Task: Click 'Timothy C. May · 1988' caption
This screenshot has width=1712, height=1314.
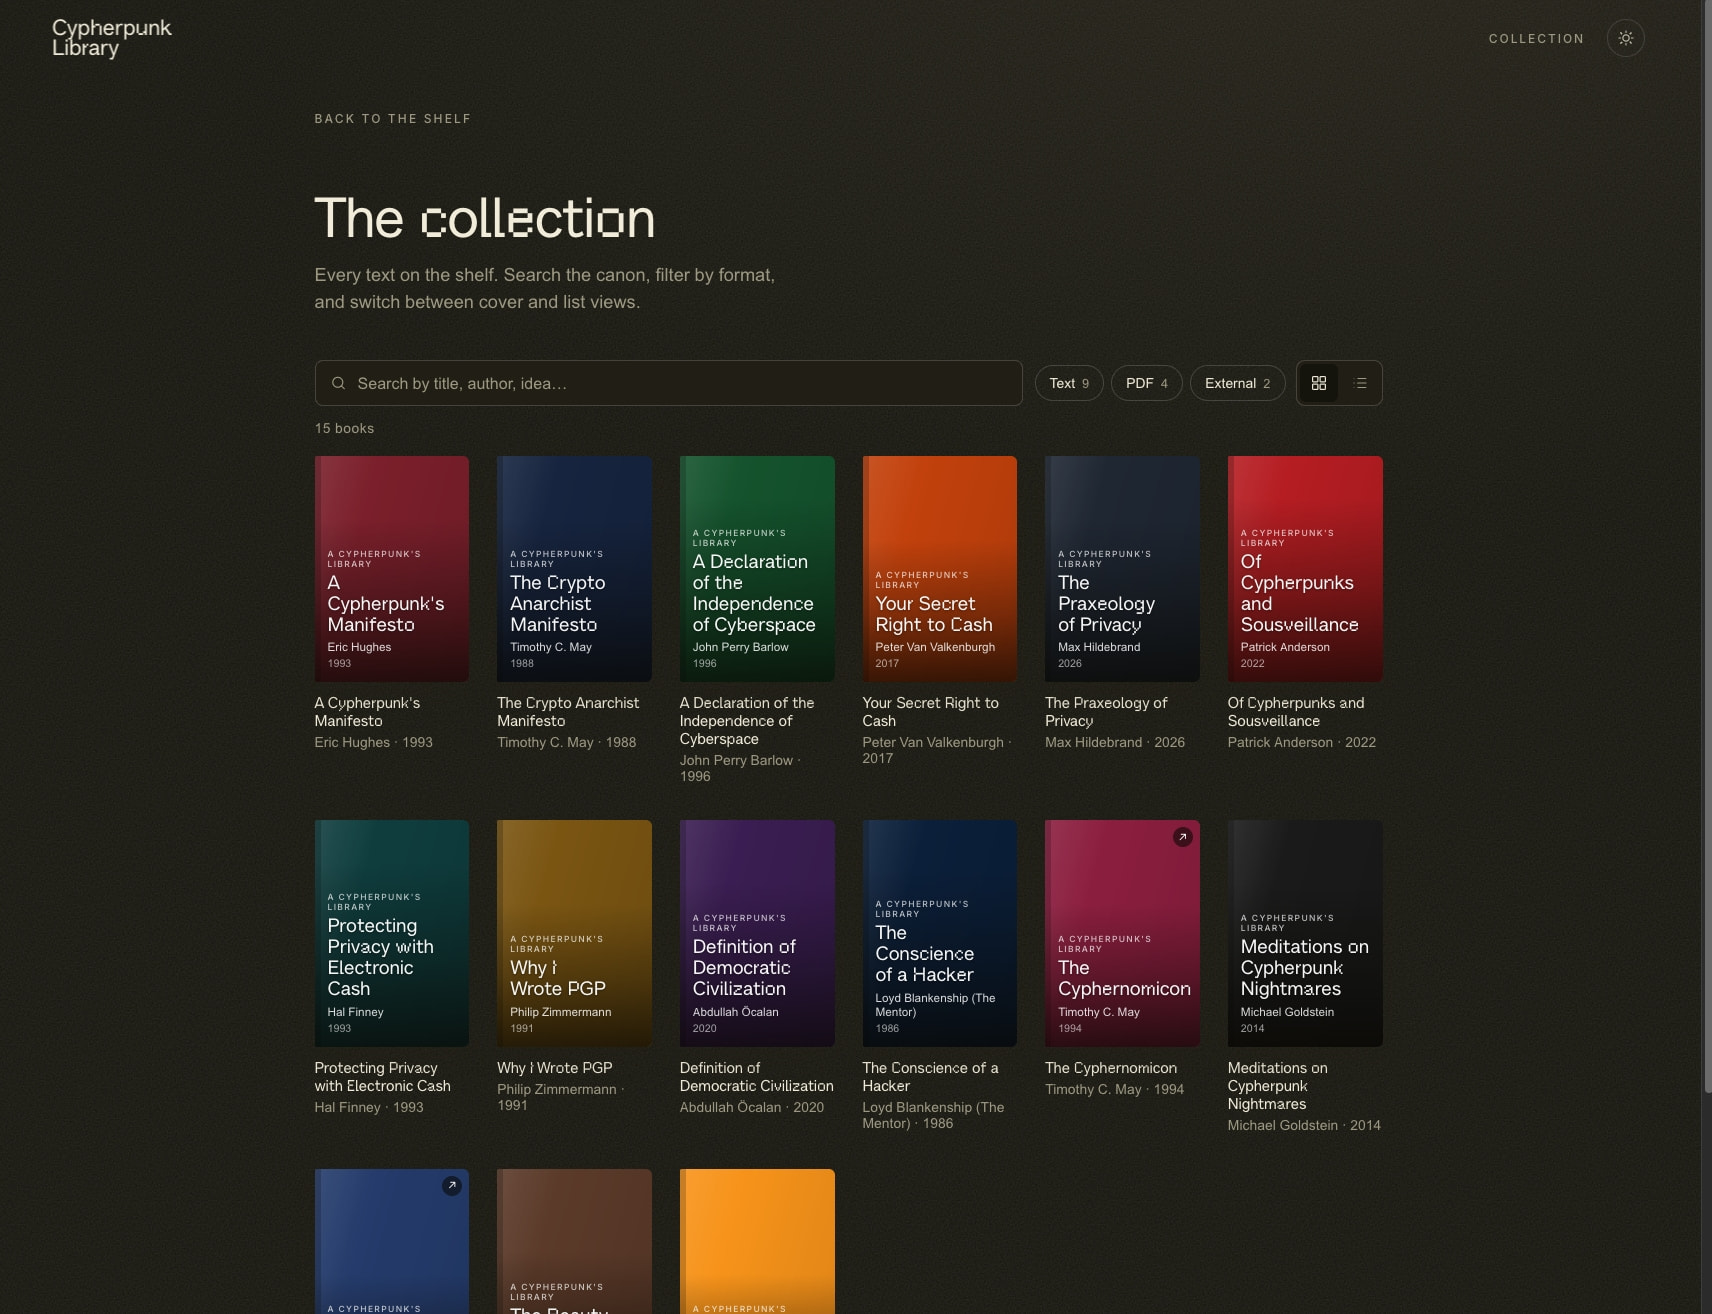Action: [x=566, y=742]
